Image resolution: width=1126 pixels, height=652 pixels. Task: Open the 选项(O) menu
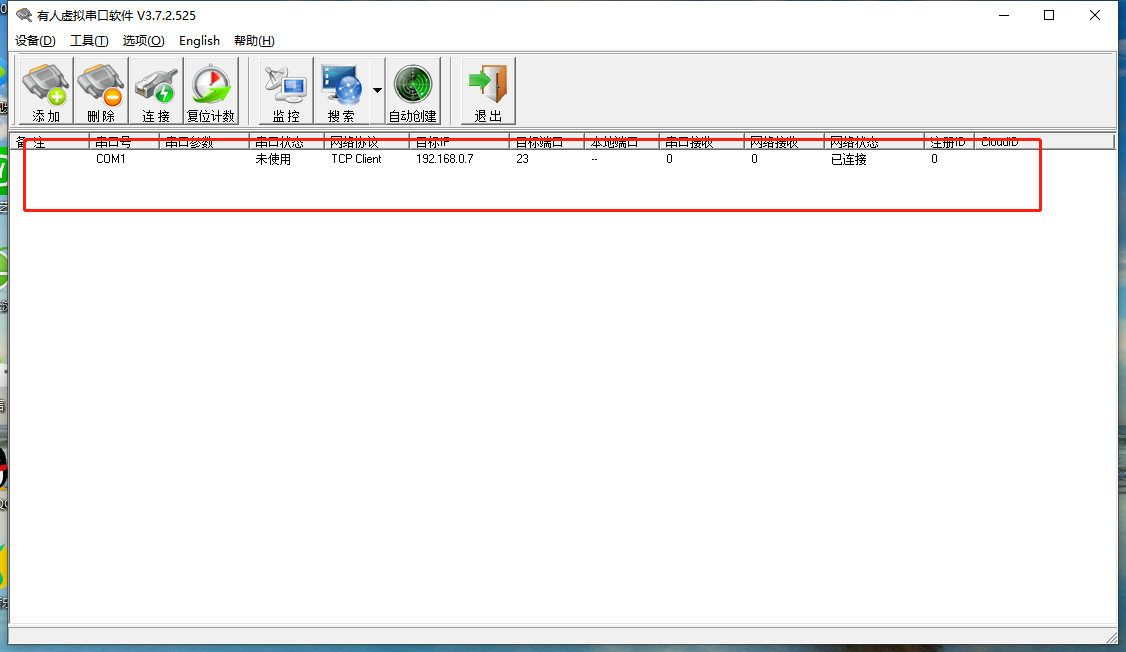click(x=143, y=40)
